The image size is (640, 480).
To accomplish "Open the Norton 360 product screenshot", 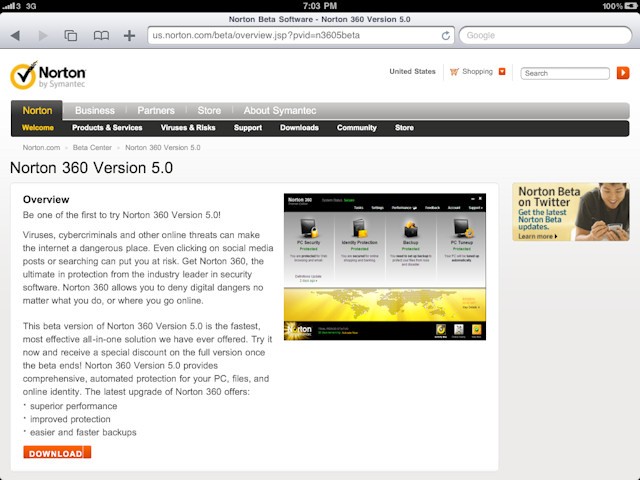I will (x=385, y=267).
